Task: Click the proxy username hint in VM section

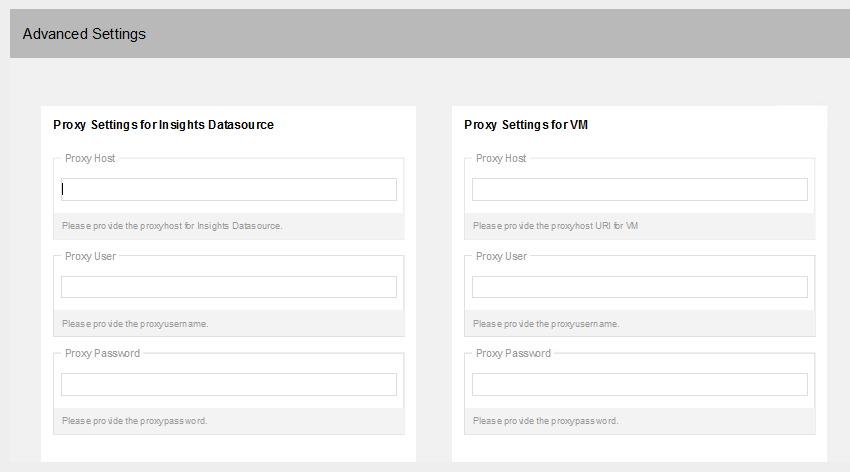Action: click(545, 324)
